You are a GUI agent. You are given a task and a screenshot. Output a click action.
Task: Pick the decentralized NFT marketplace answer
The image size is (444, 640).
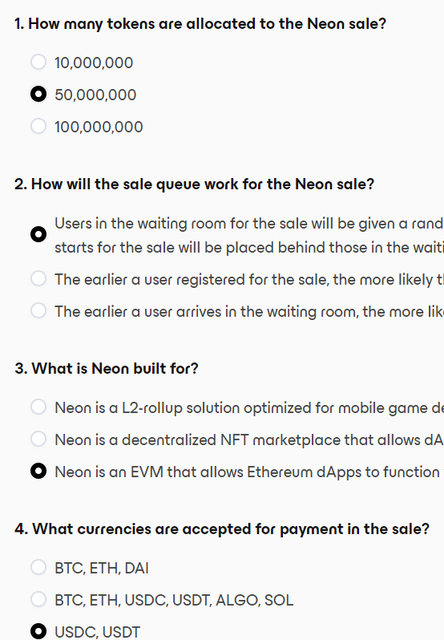pos(38,439)
